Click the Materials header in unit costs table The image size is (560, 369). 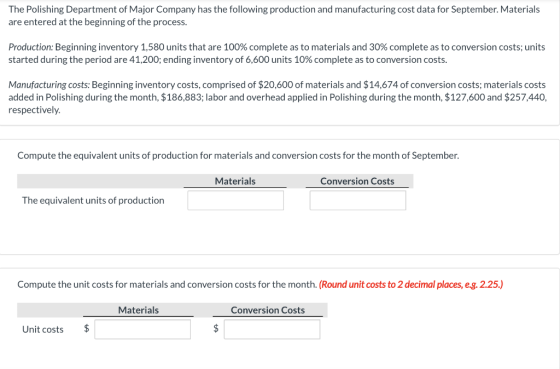coord(138,310)
